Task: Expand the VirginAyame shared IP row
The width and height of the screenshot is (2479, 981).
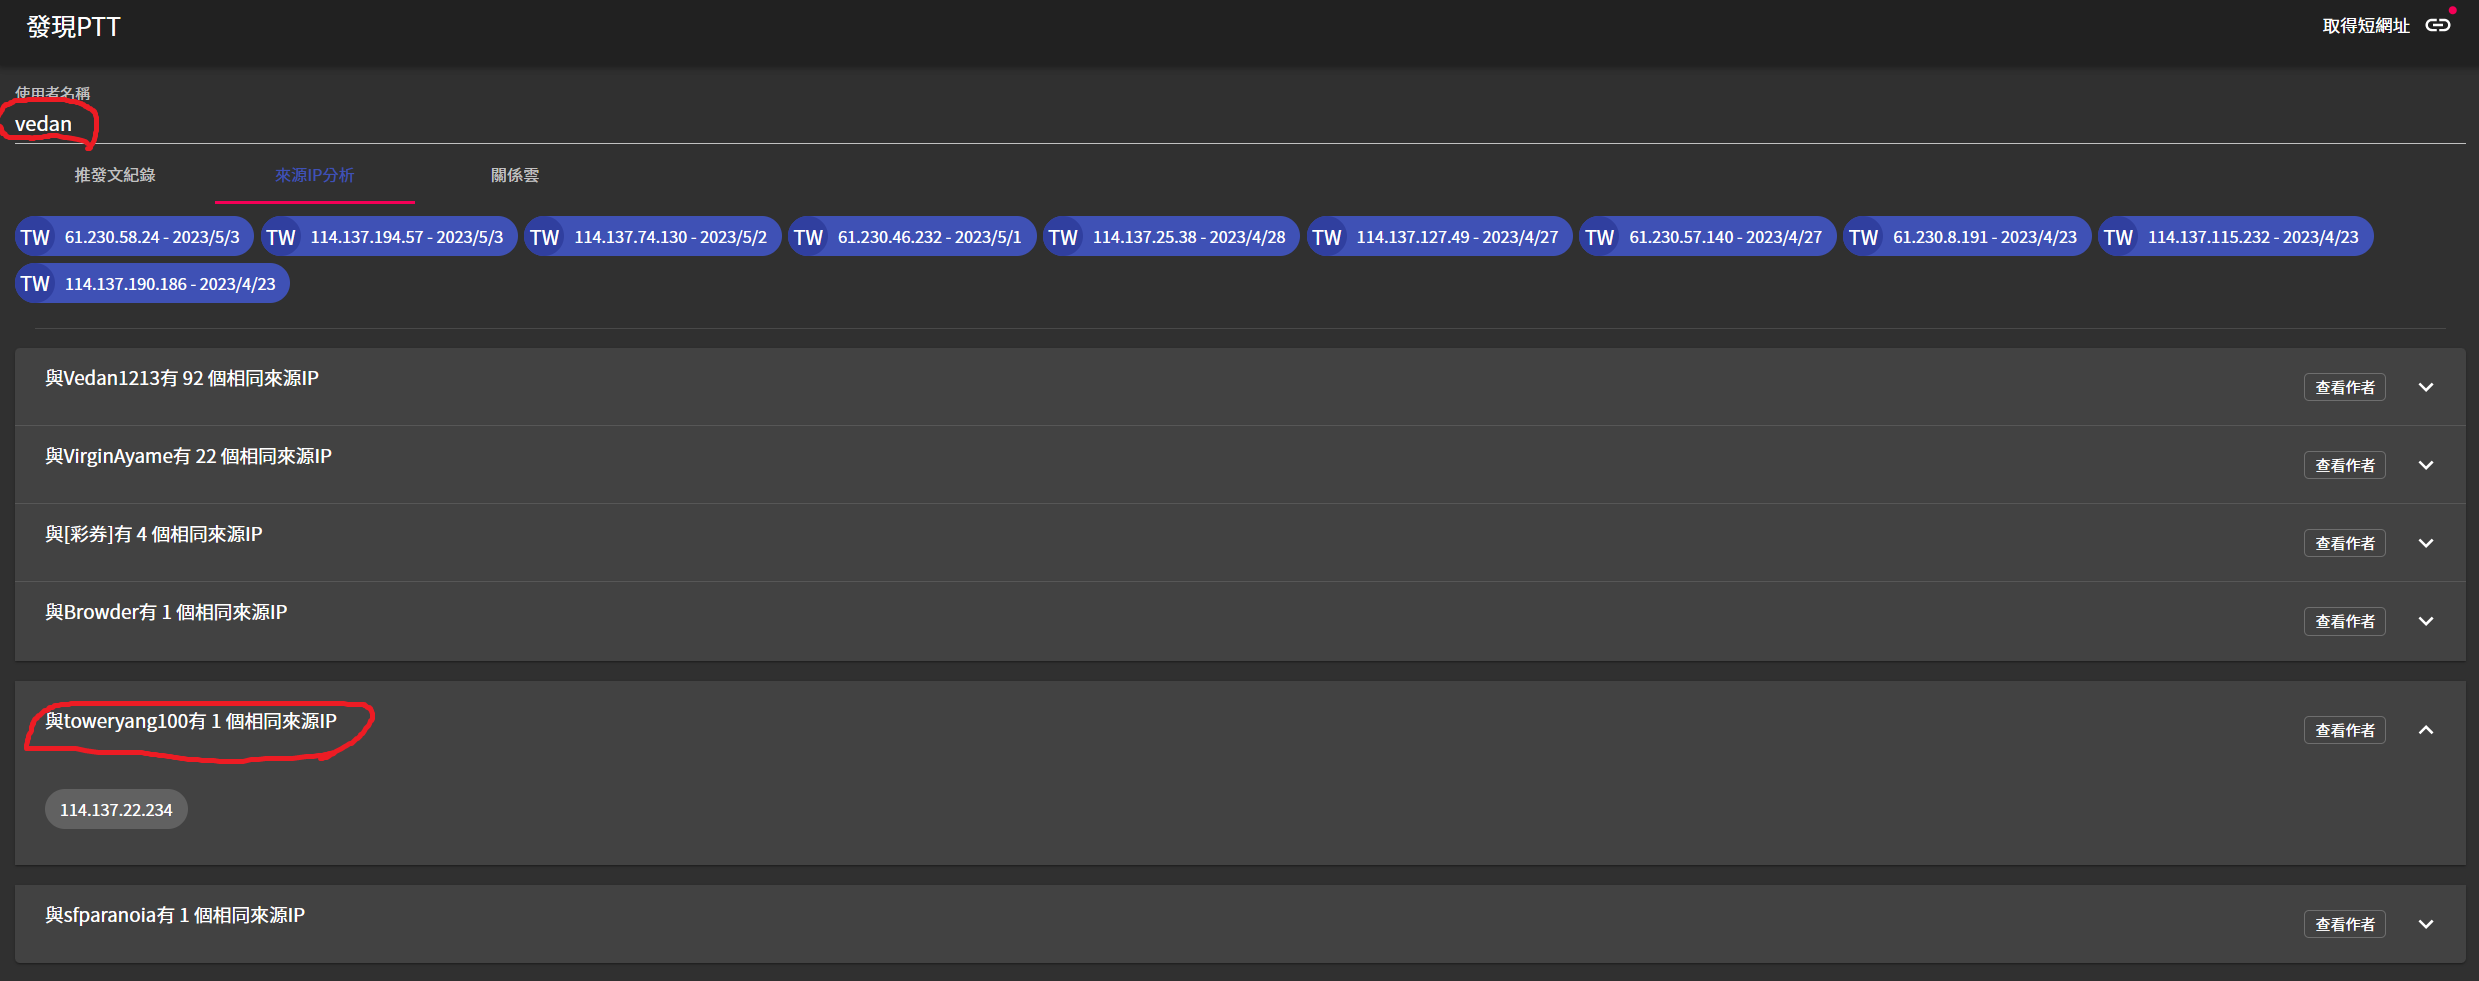Action: [2425, 465]
